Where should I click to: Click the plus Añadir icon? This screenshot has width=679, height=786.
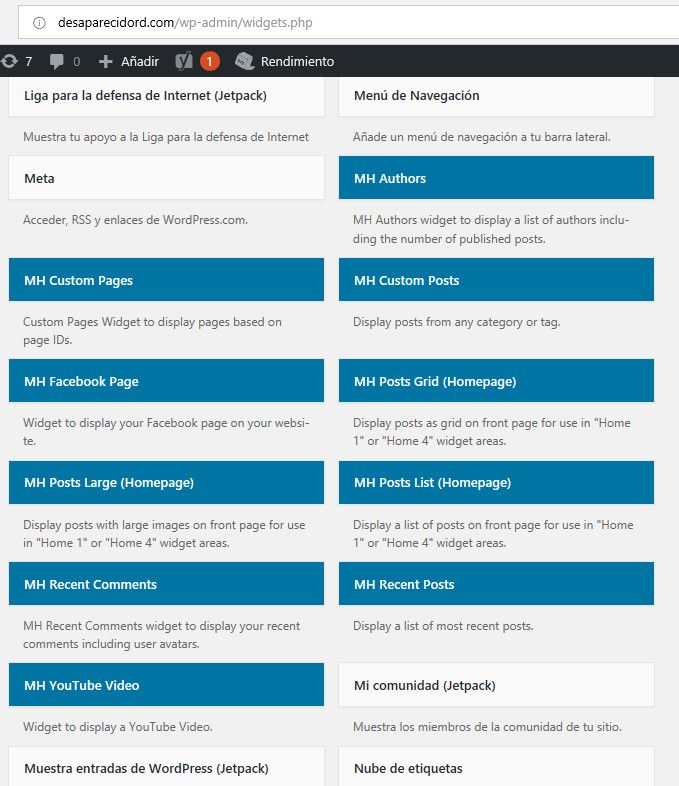[105, 62]
